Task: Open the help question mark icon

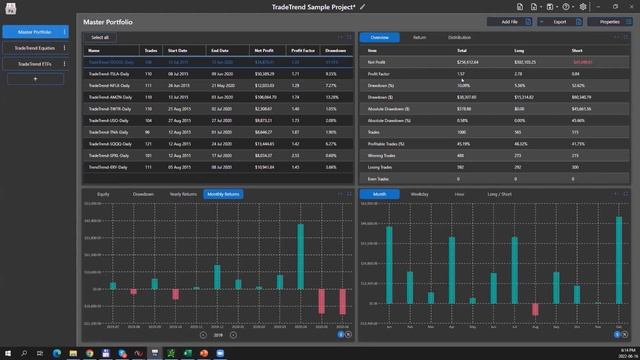Action: 566,7
